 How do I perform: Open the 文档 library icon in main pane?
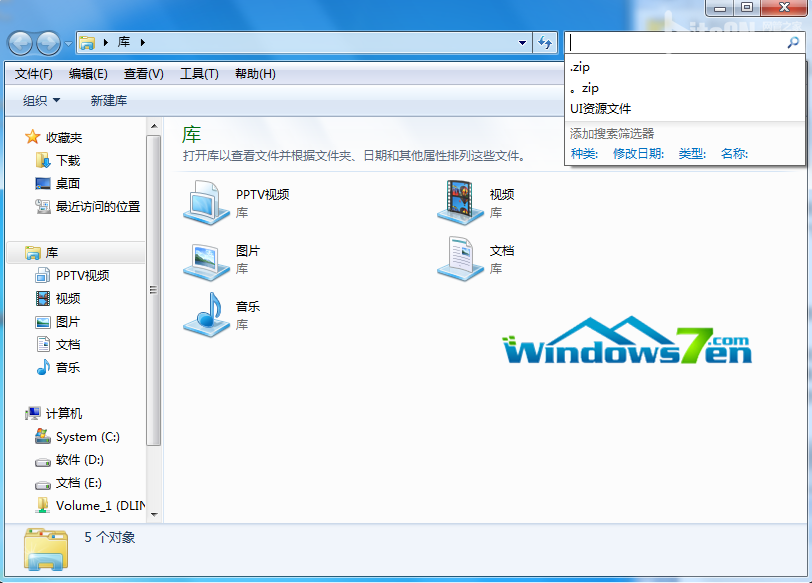click(x=460, y=259)
